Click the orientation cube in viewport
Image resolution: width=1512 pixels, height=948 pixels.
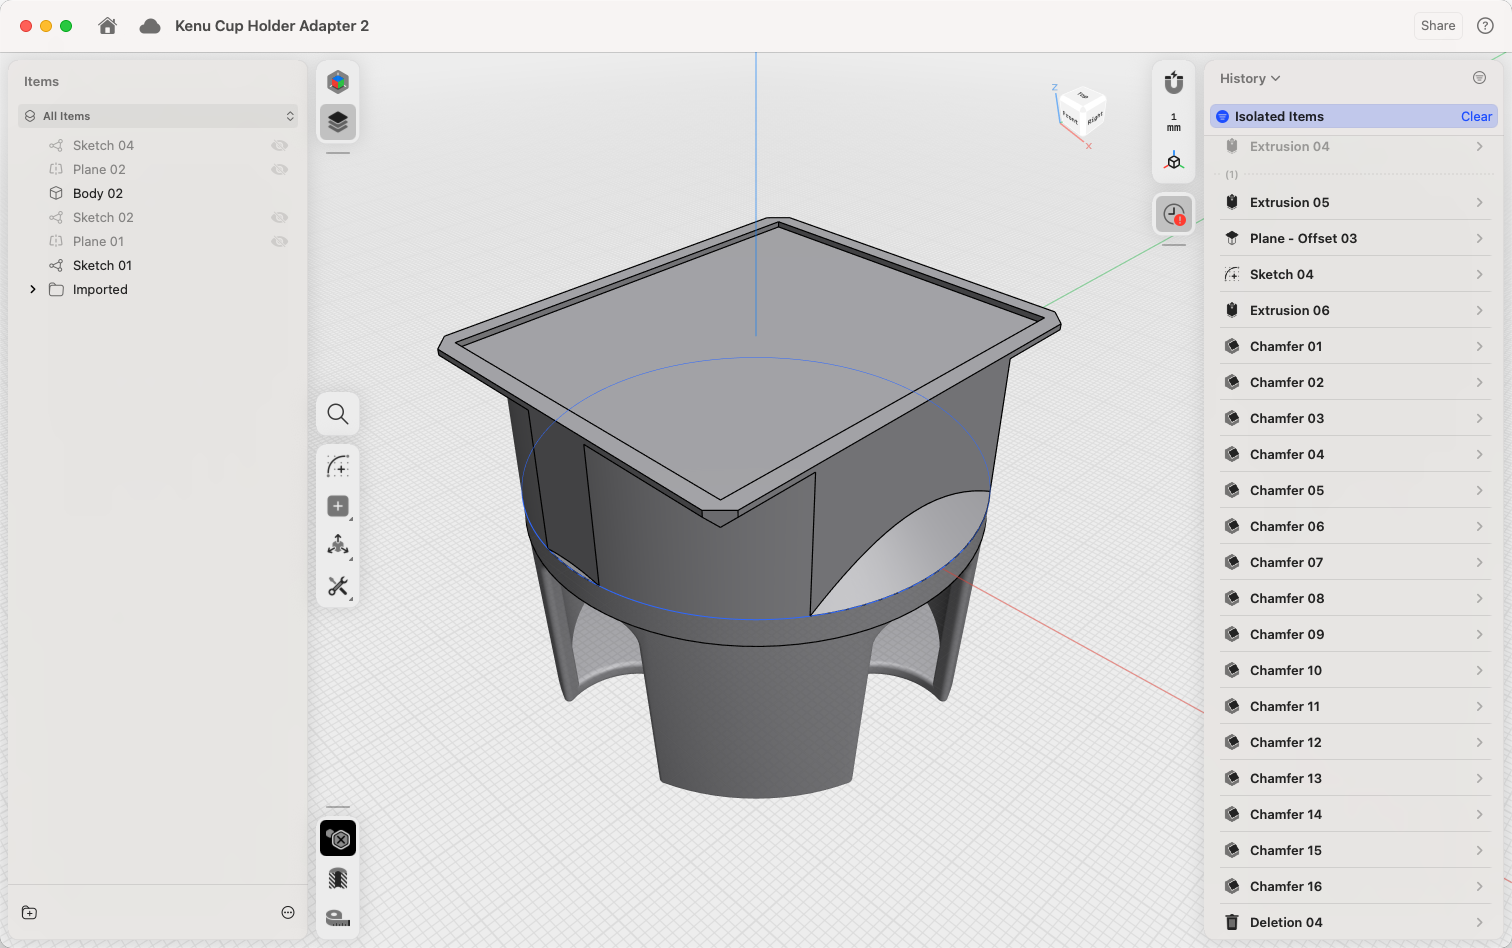(x=1082, y=112)
